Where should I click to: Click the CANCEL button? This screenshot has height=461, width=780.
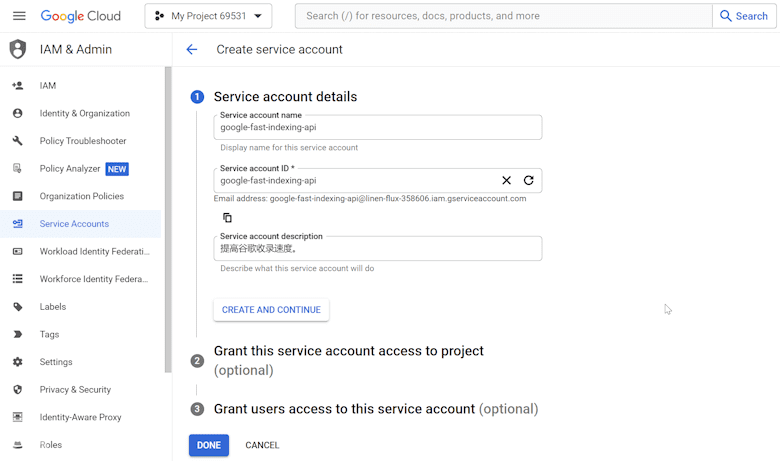click(262, 445)
